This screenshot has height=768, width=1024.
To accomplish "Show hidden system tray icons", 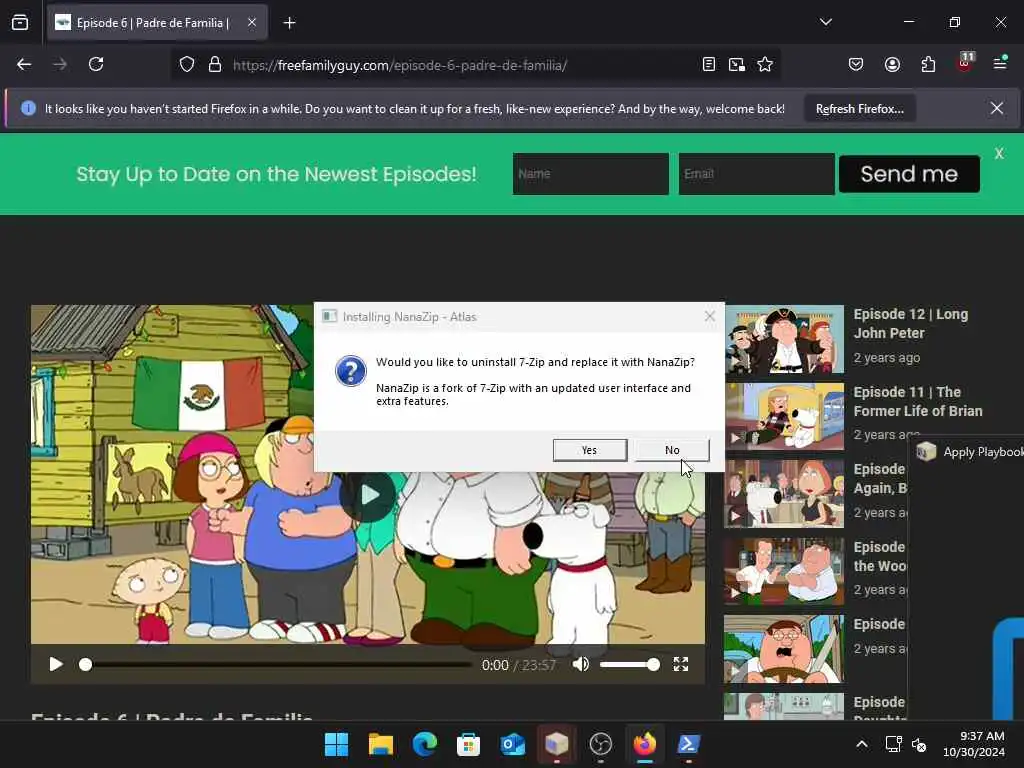I will (862, 744).
